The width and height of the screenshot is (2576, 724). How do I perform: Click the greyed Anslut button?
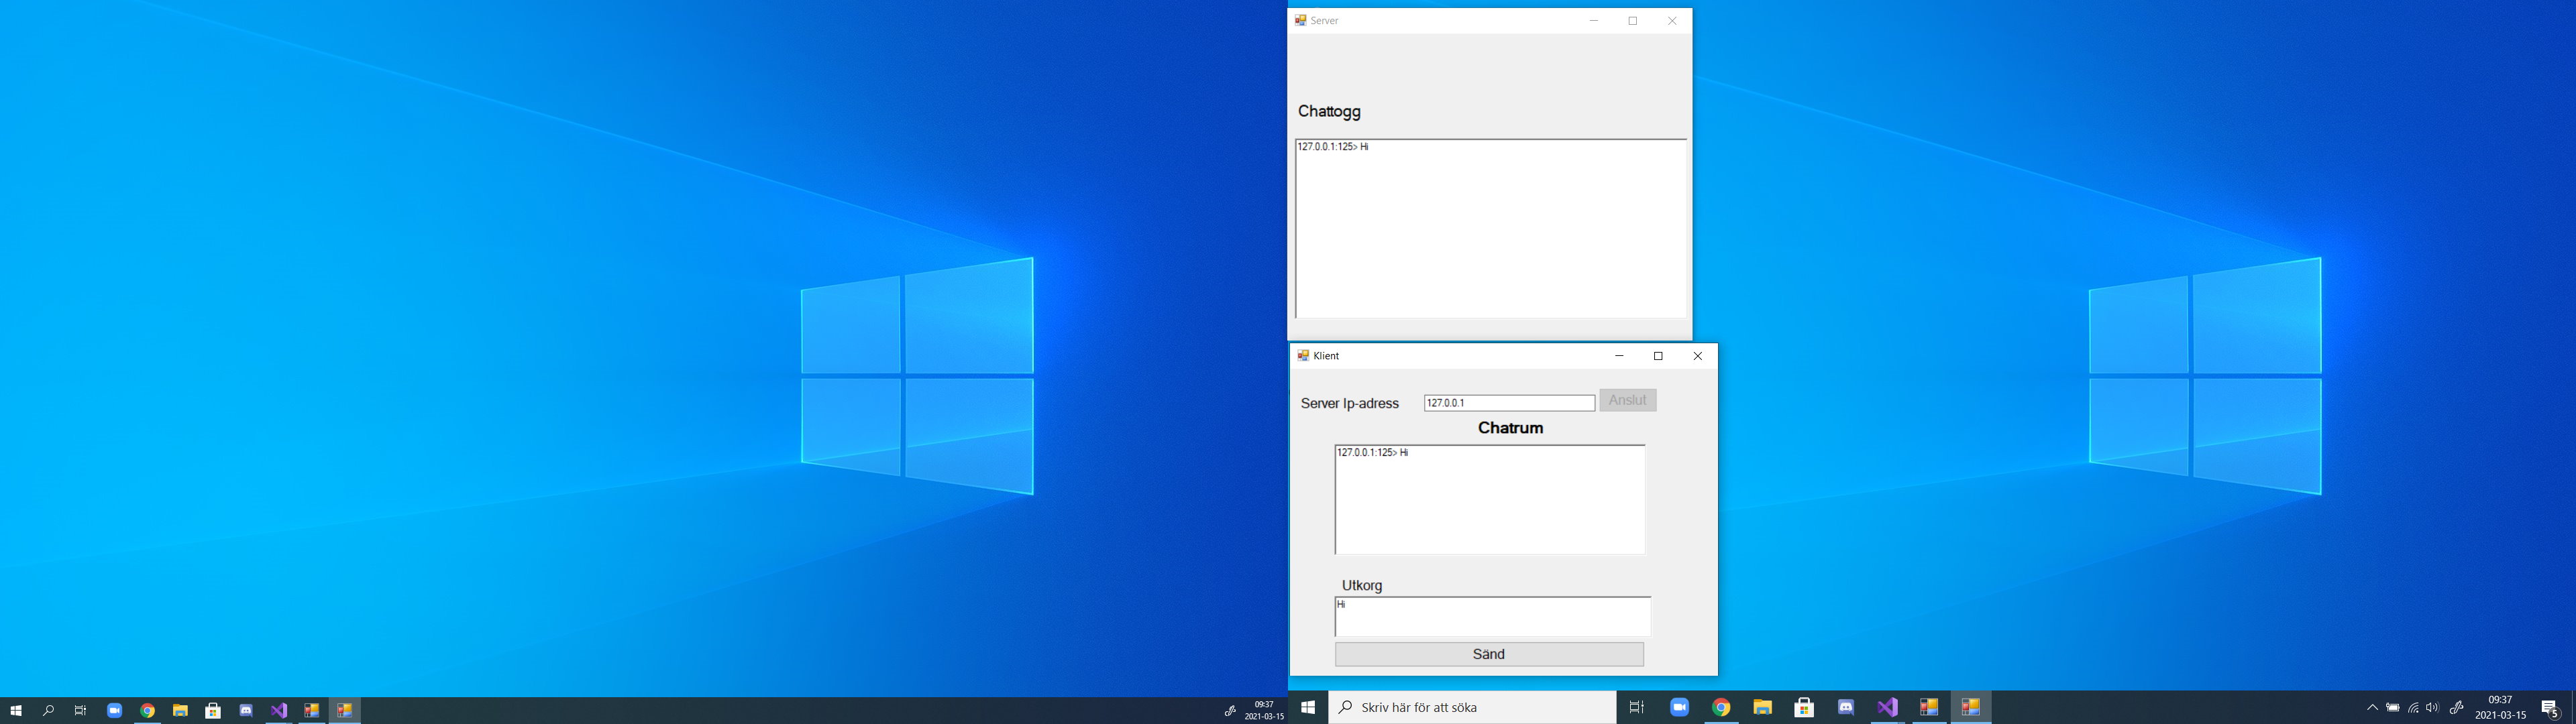click(x=1628, y=400)
